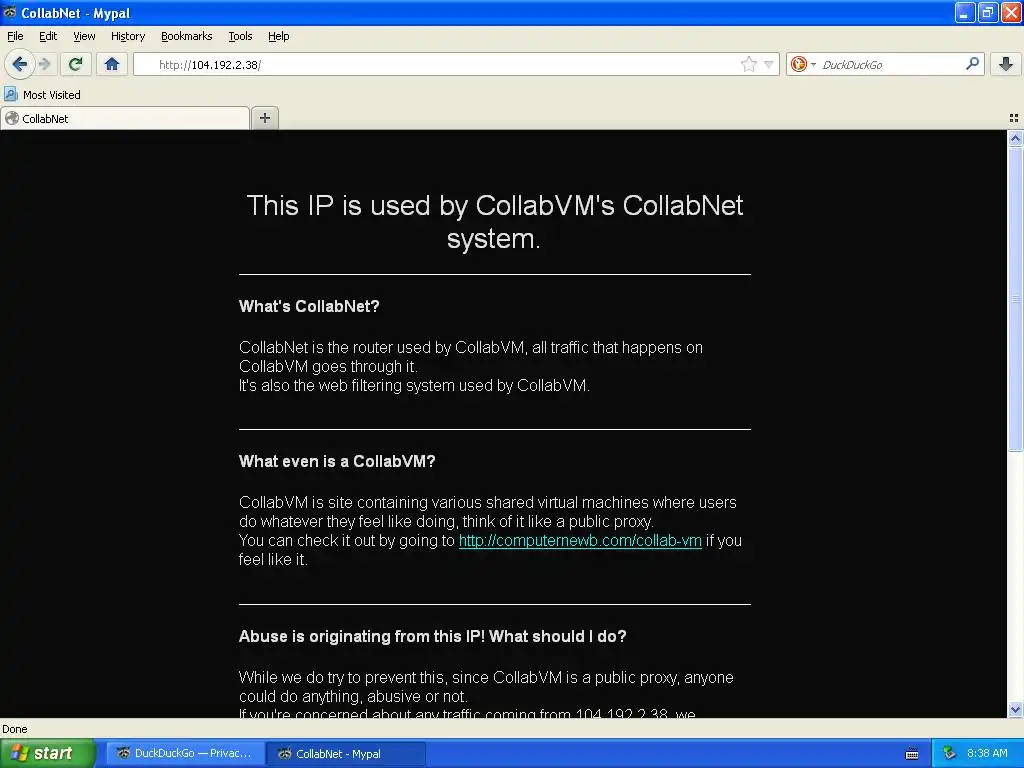Click the search magnifier icon
Screen dimensions: 1024x768
[x=972, y=63]
